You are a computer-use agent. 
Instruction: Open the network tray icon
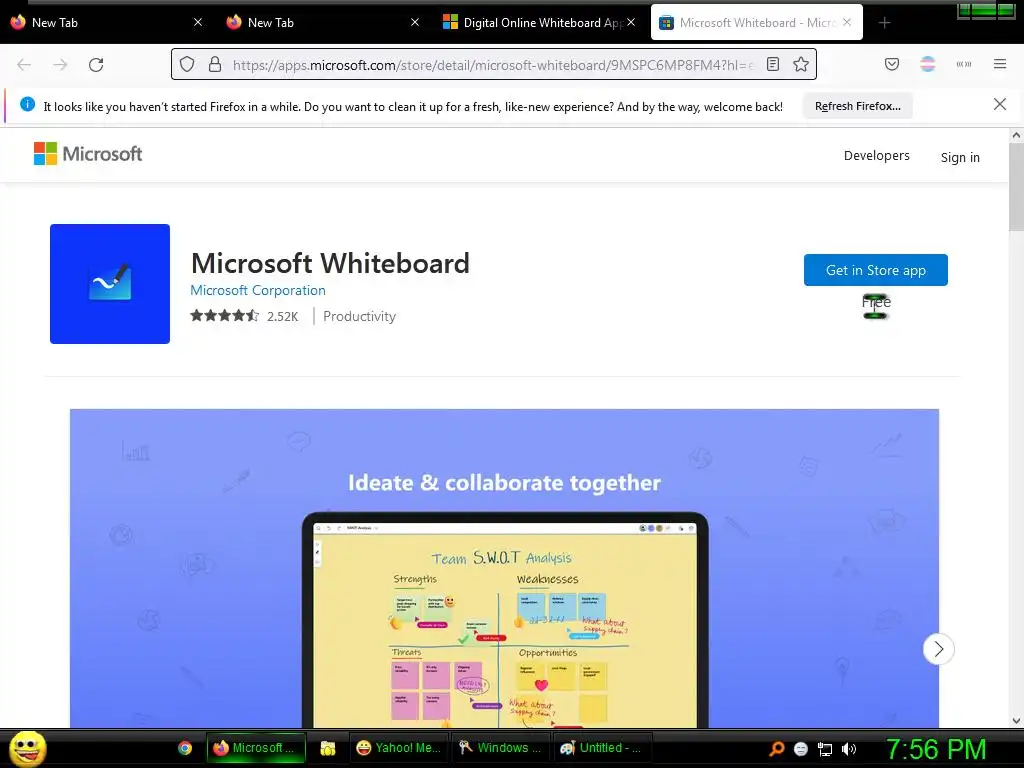coord(825,749)
